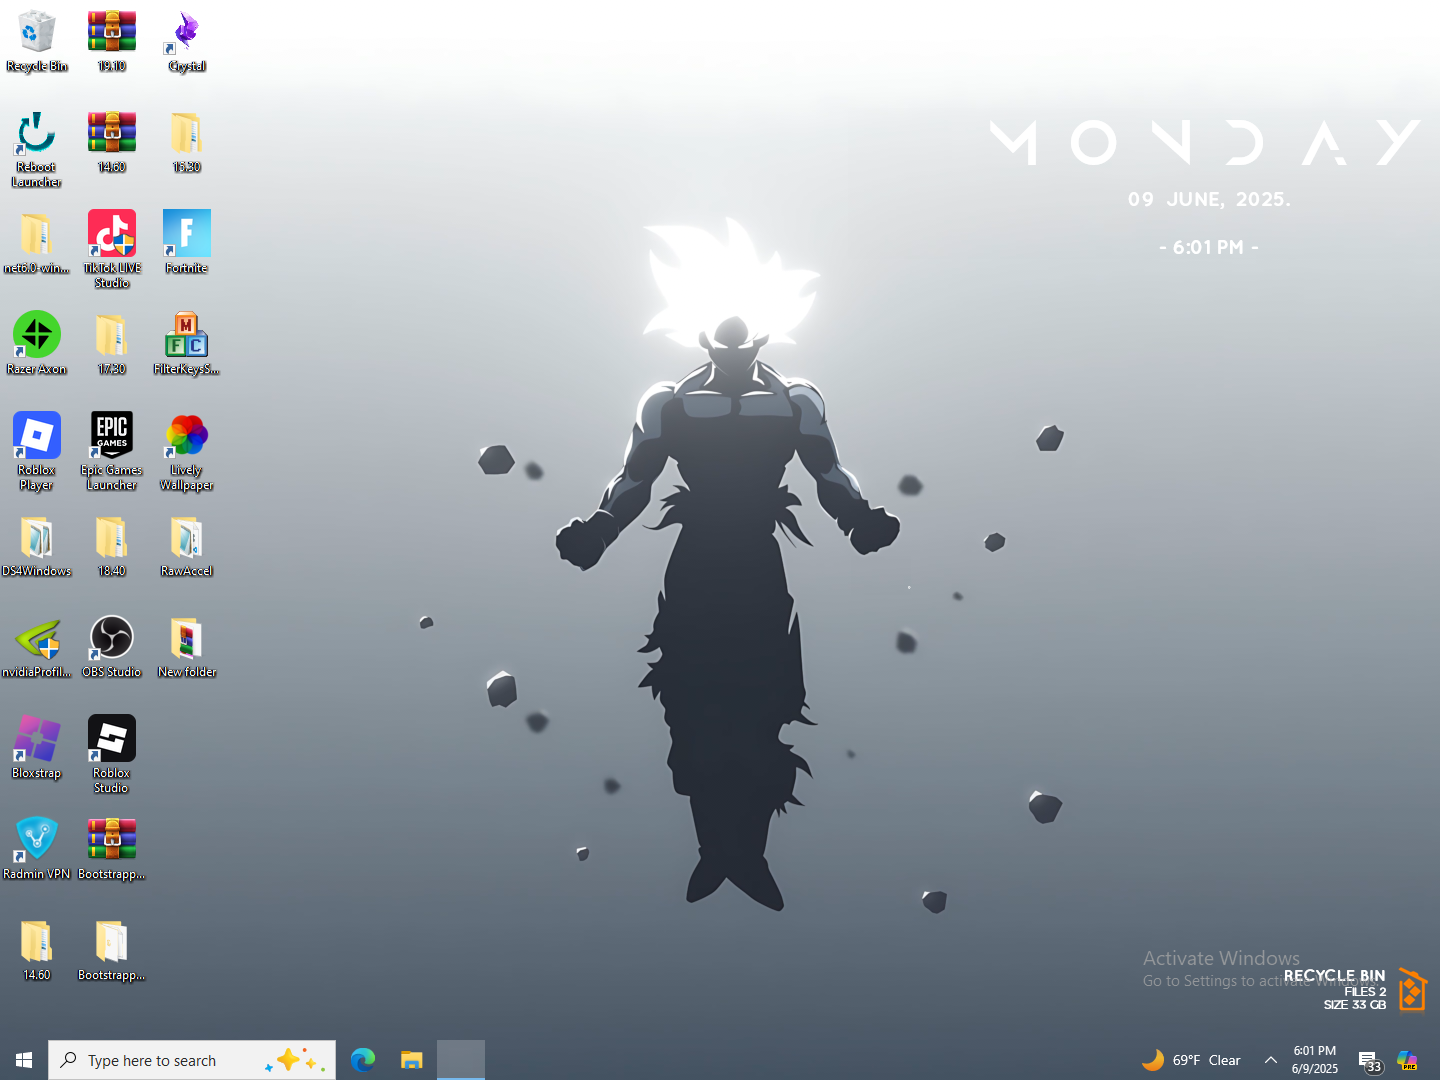
Task: Click the orange Recycle Bin widget icon
Action: click(1412, 990)
